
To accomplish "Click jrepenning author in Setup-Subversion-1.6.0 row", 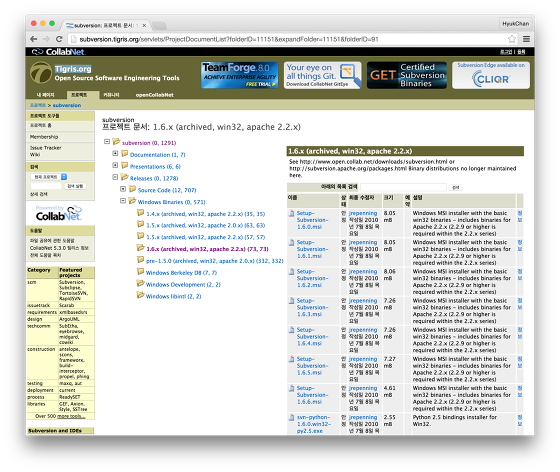I will pos(363,213).
